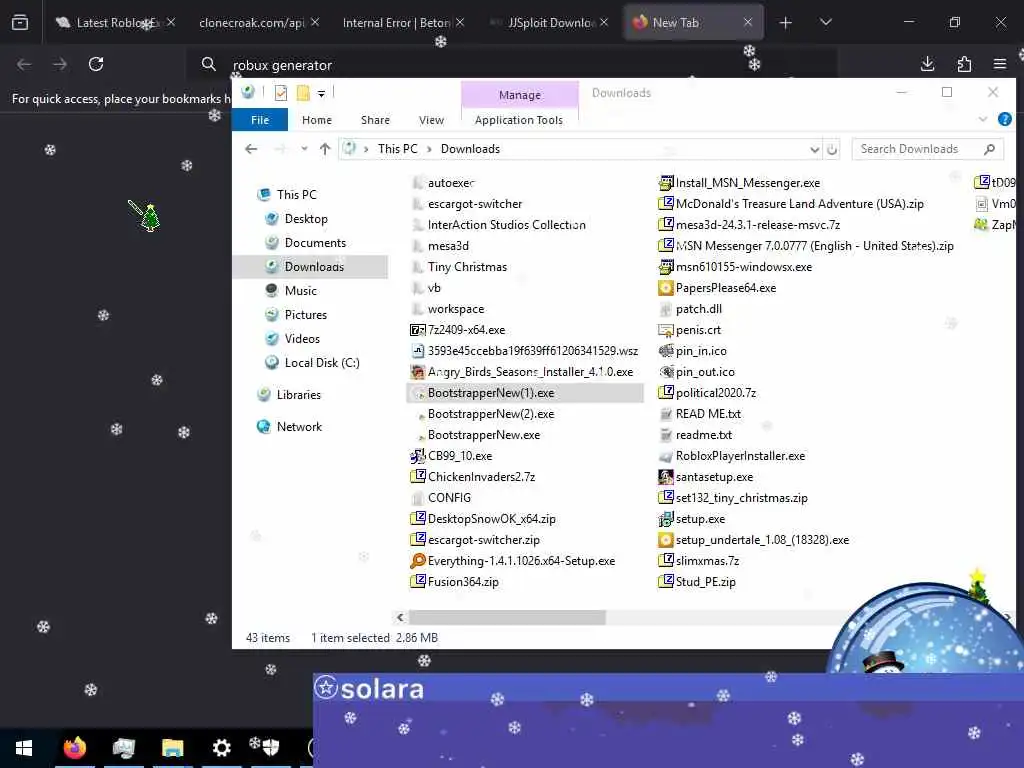Open Firefox from the taskbar
This screenshot has height=768, width=1024.
click(74, 748)
